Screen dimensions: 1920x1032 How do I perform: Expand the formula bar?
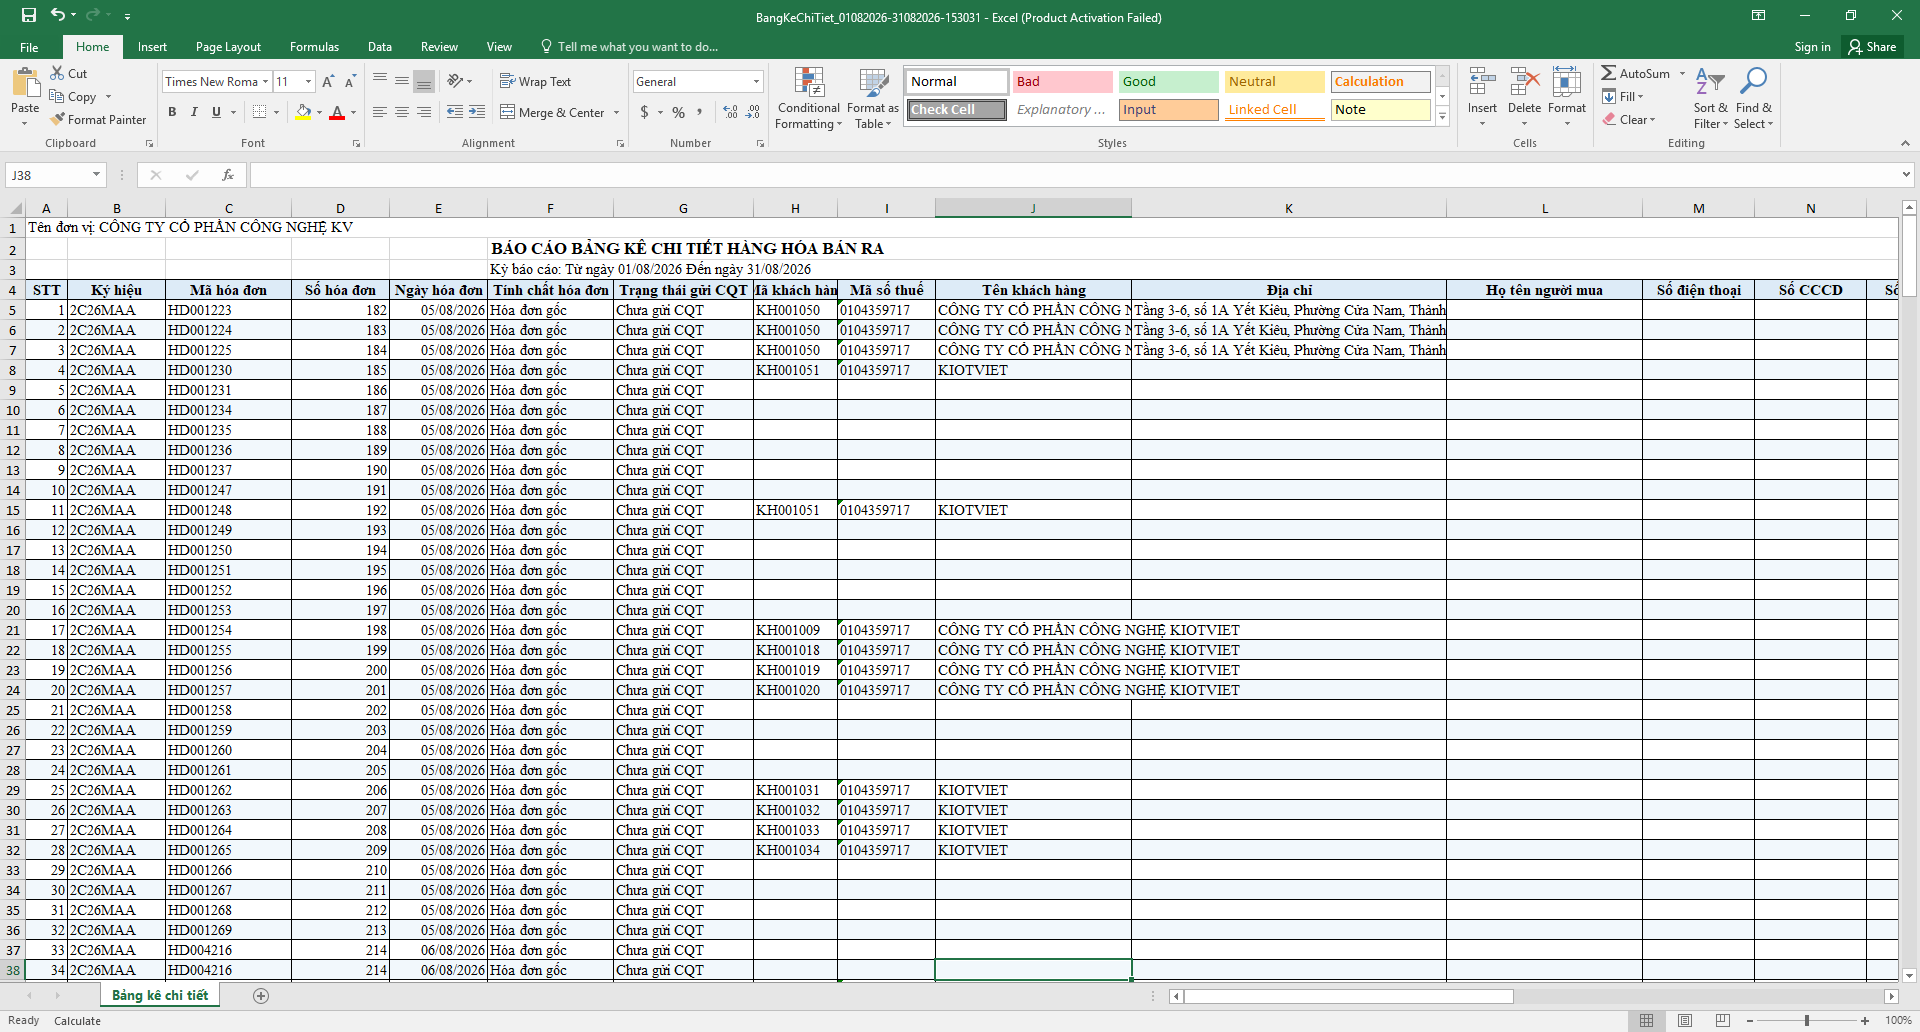pos(1906,175)
